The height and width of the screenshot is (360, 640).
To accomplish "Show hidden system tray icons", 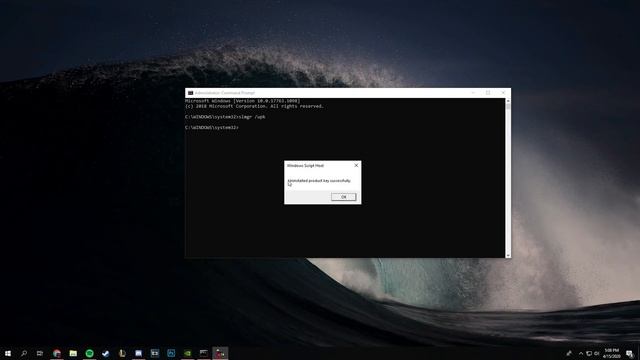I will coord(581,353).
